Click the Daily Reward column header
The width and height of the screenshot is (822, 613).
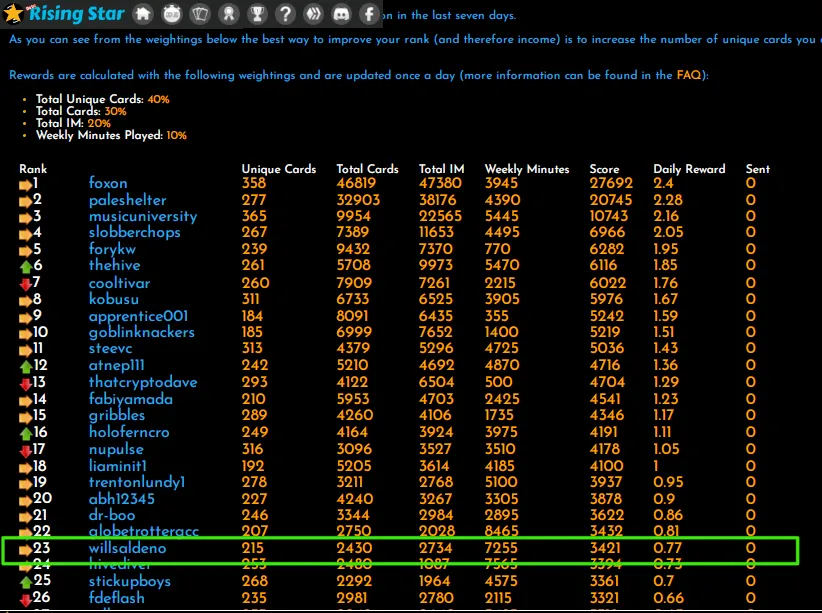(689, 169)
